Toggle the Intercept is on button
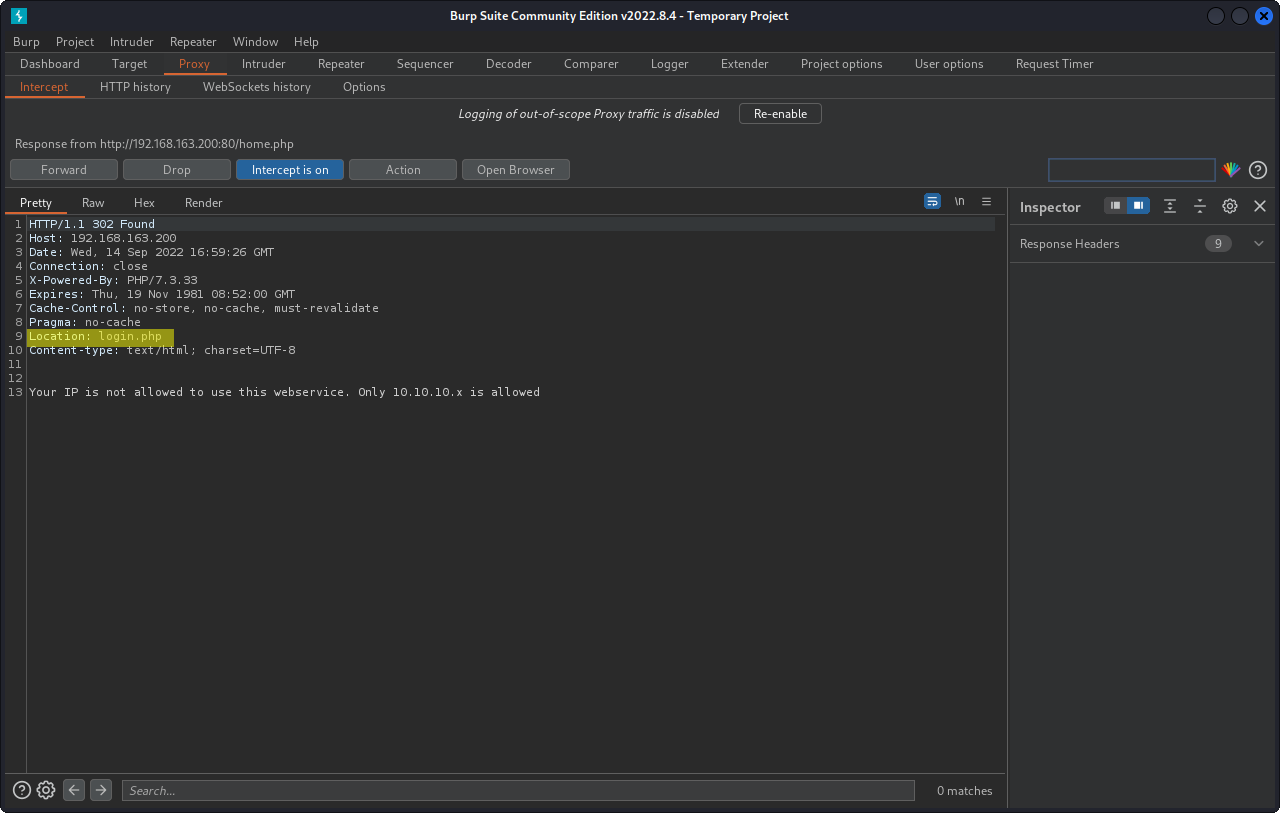Viewport: 1280px width, 813px height. (x=290, y=170)
